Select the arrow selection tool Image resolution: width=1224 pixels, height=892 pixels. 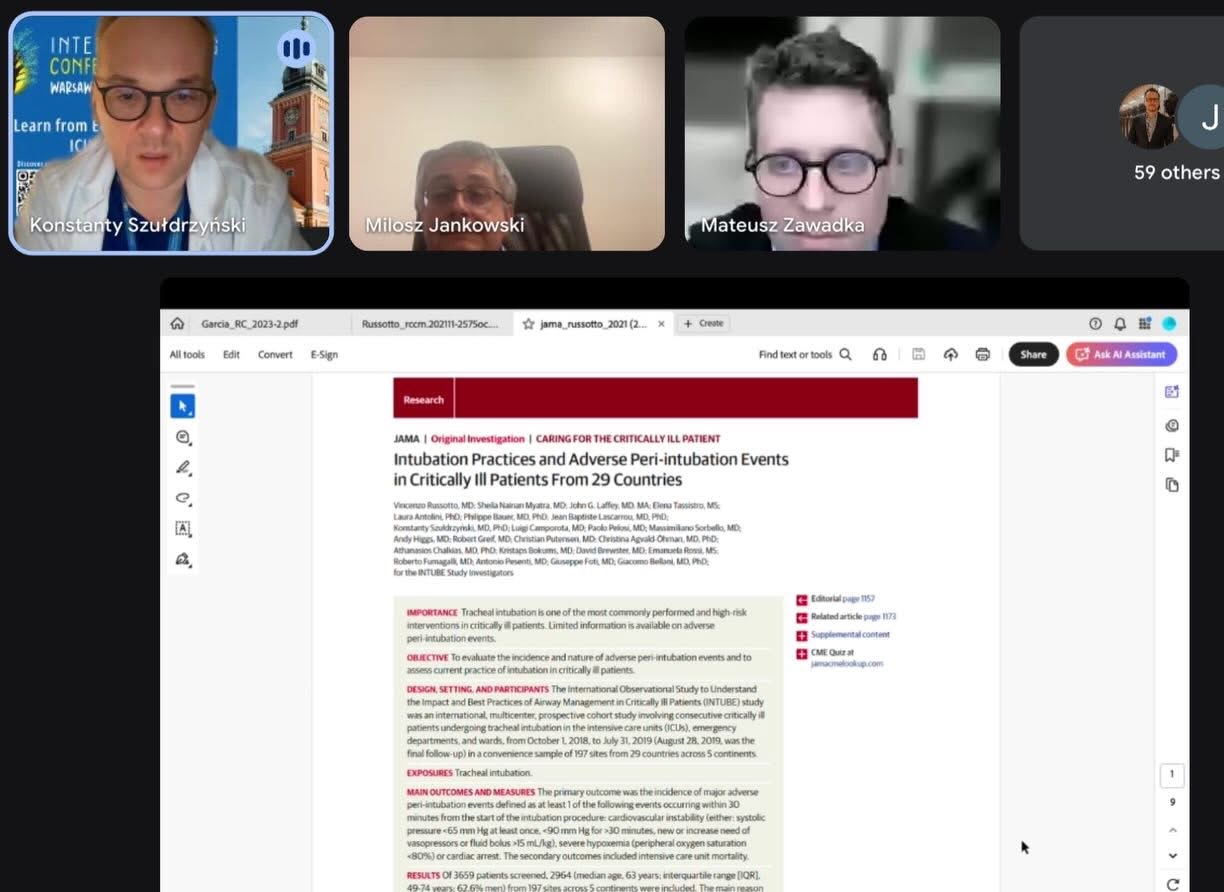pos(182,406)
